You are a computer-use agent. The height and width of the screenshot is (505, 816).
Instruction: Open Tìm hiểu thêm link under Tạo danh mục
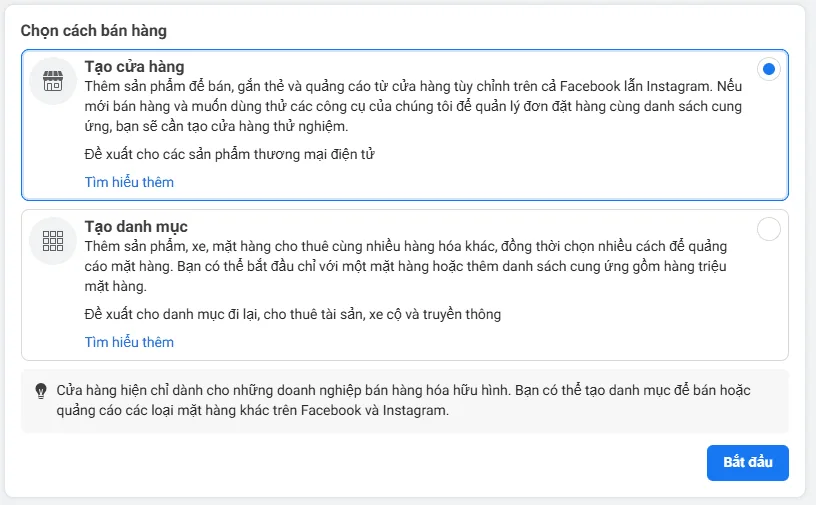[x=129, y=342]
